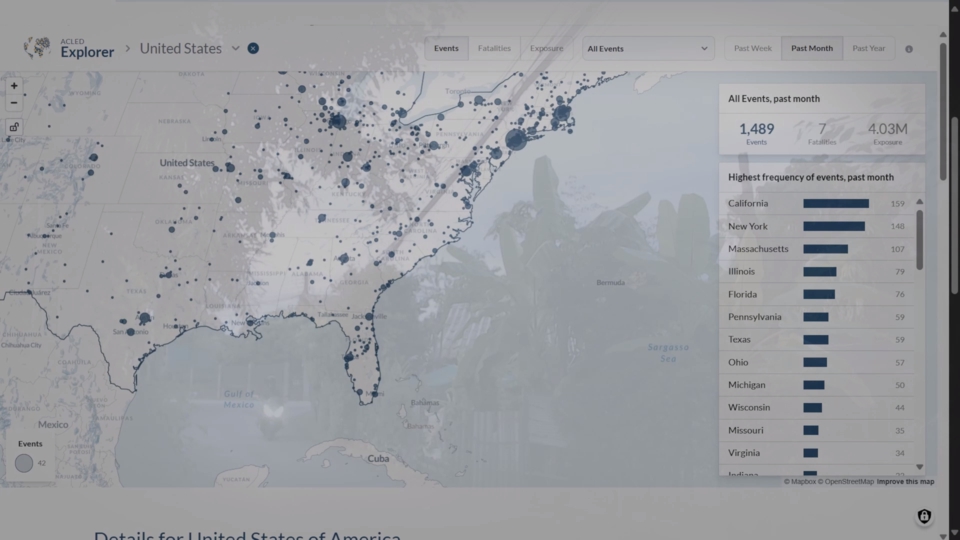
Task: Click the Explorer breadcrumb text
Action: [87, 52]
